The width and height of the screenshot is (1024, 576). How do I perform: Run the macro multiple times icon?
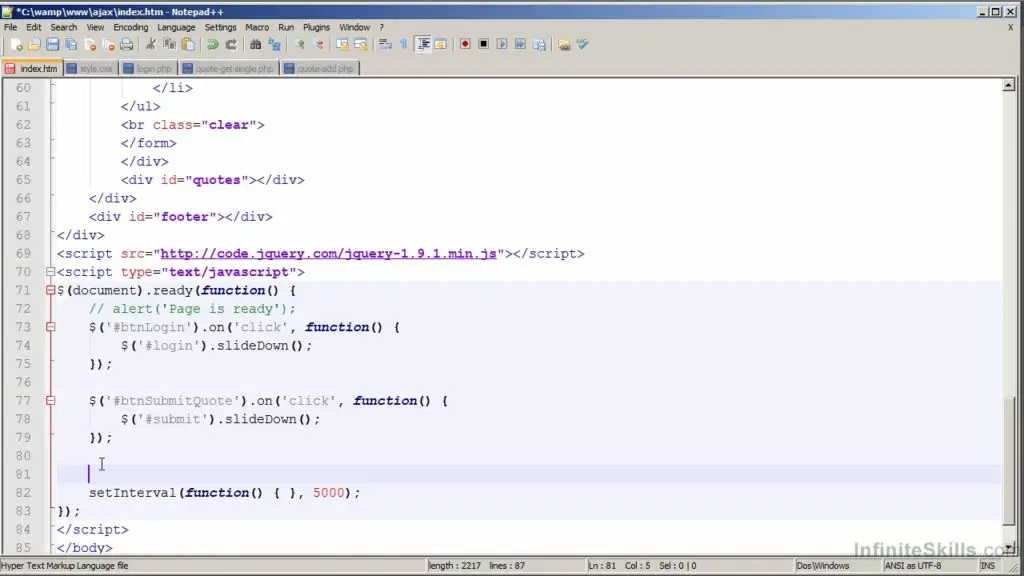point(520,44)
